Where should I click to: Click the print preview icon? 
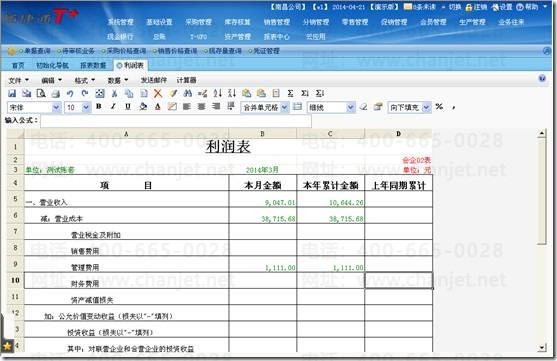41,93
